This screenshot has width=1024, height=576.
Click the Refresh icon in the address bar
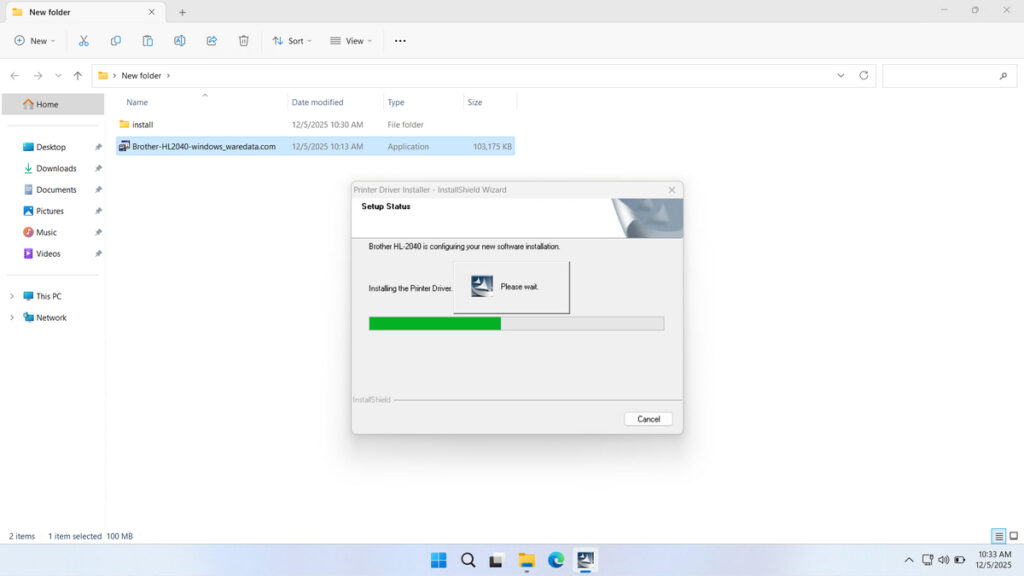coord(862,75)
